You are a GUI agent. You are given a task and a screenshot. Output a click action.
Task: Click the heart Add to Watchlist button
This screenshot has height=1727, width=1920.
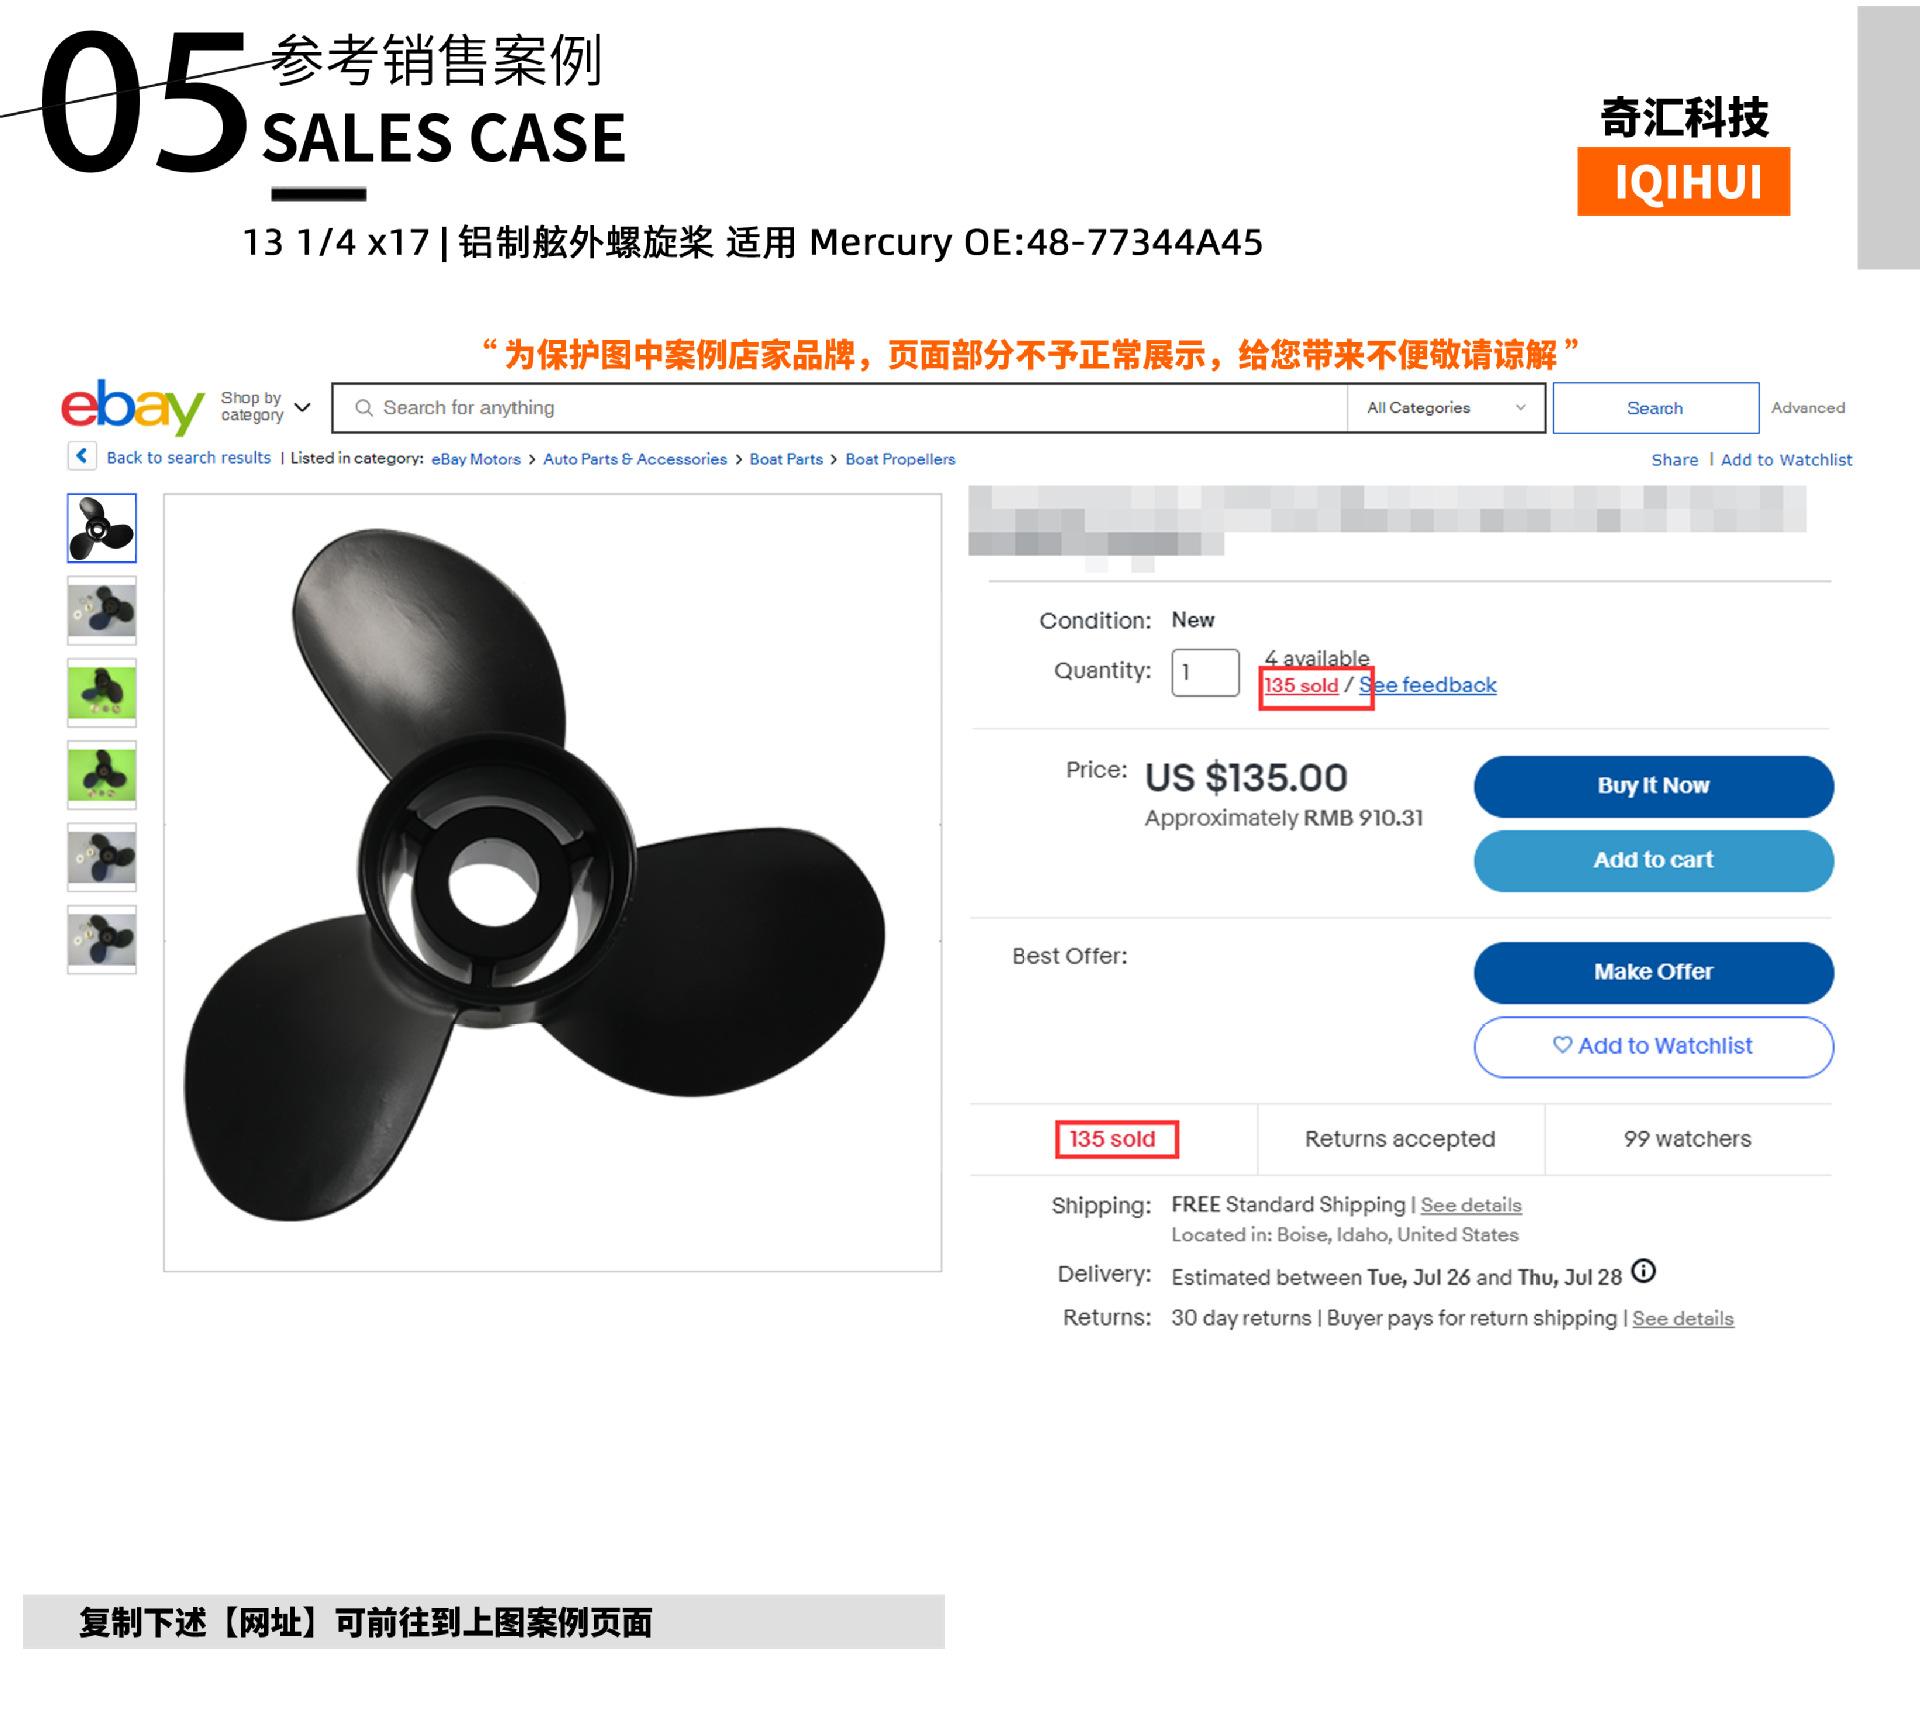click(x=1653, y=1047)
